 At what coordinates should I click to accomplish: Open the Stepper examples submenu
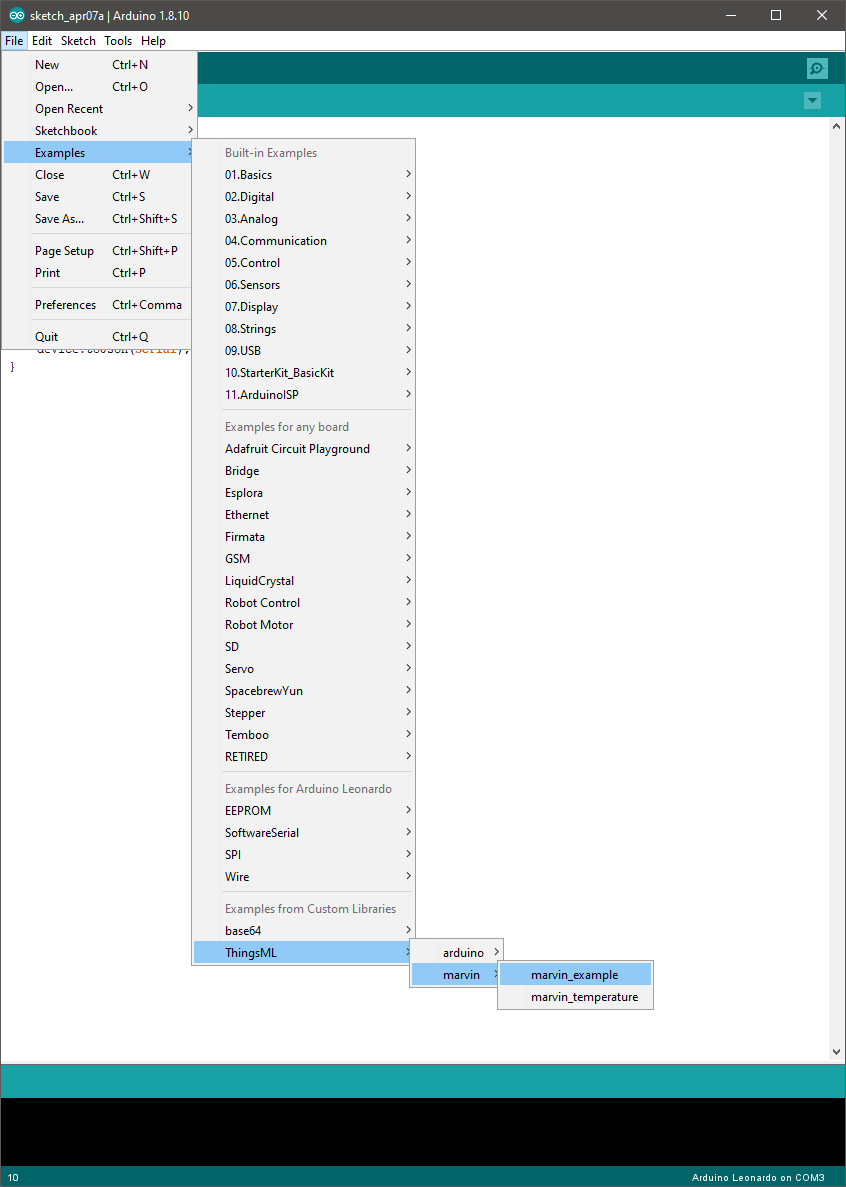pyautogui.click(x=303, y=712)
